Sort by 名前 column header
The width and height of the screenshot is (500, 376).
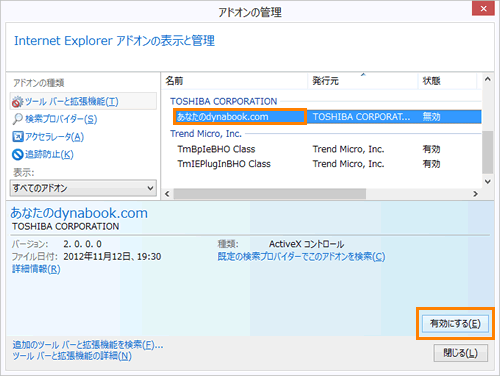pyautogui.click(x=235, y=81)
